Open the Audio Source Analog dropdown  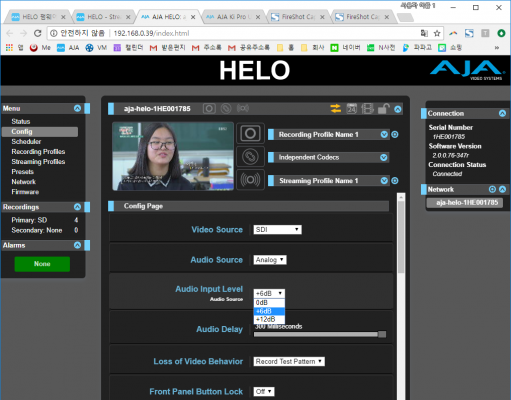pyautogui.click(x=270, y=260)
